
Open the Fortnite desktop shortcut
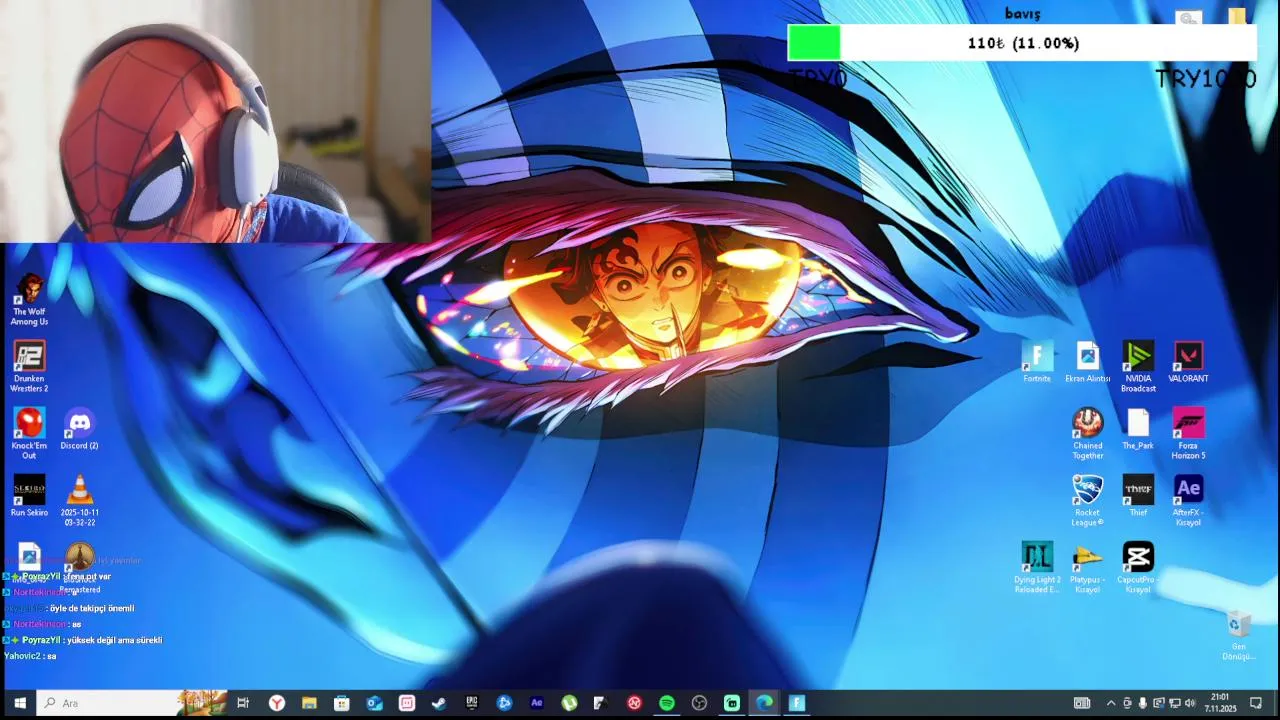pos(1037,362)
